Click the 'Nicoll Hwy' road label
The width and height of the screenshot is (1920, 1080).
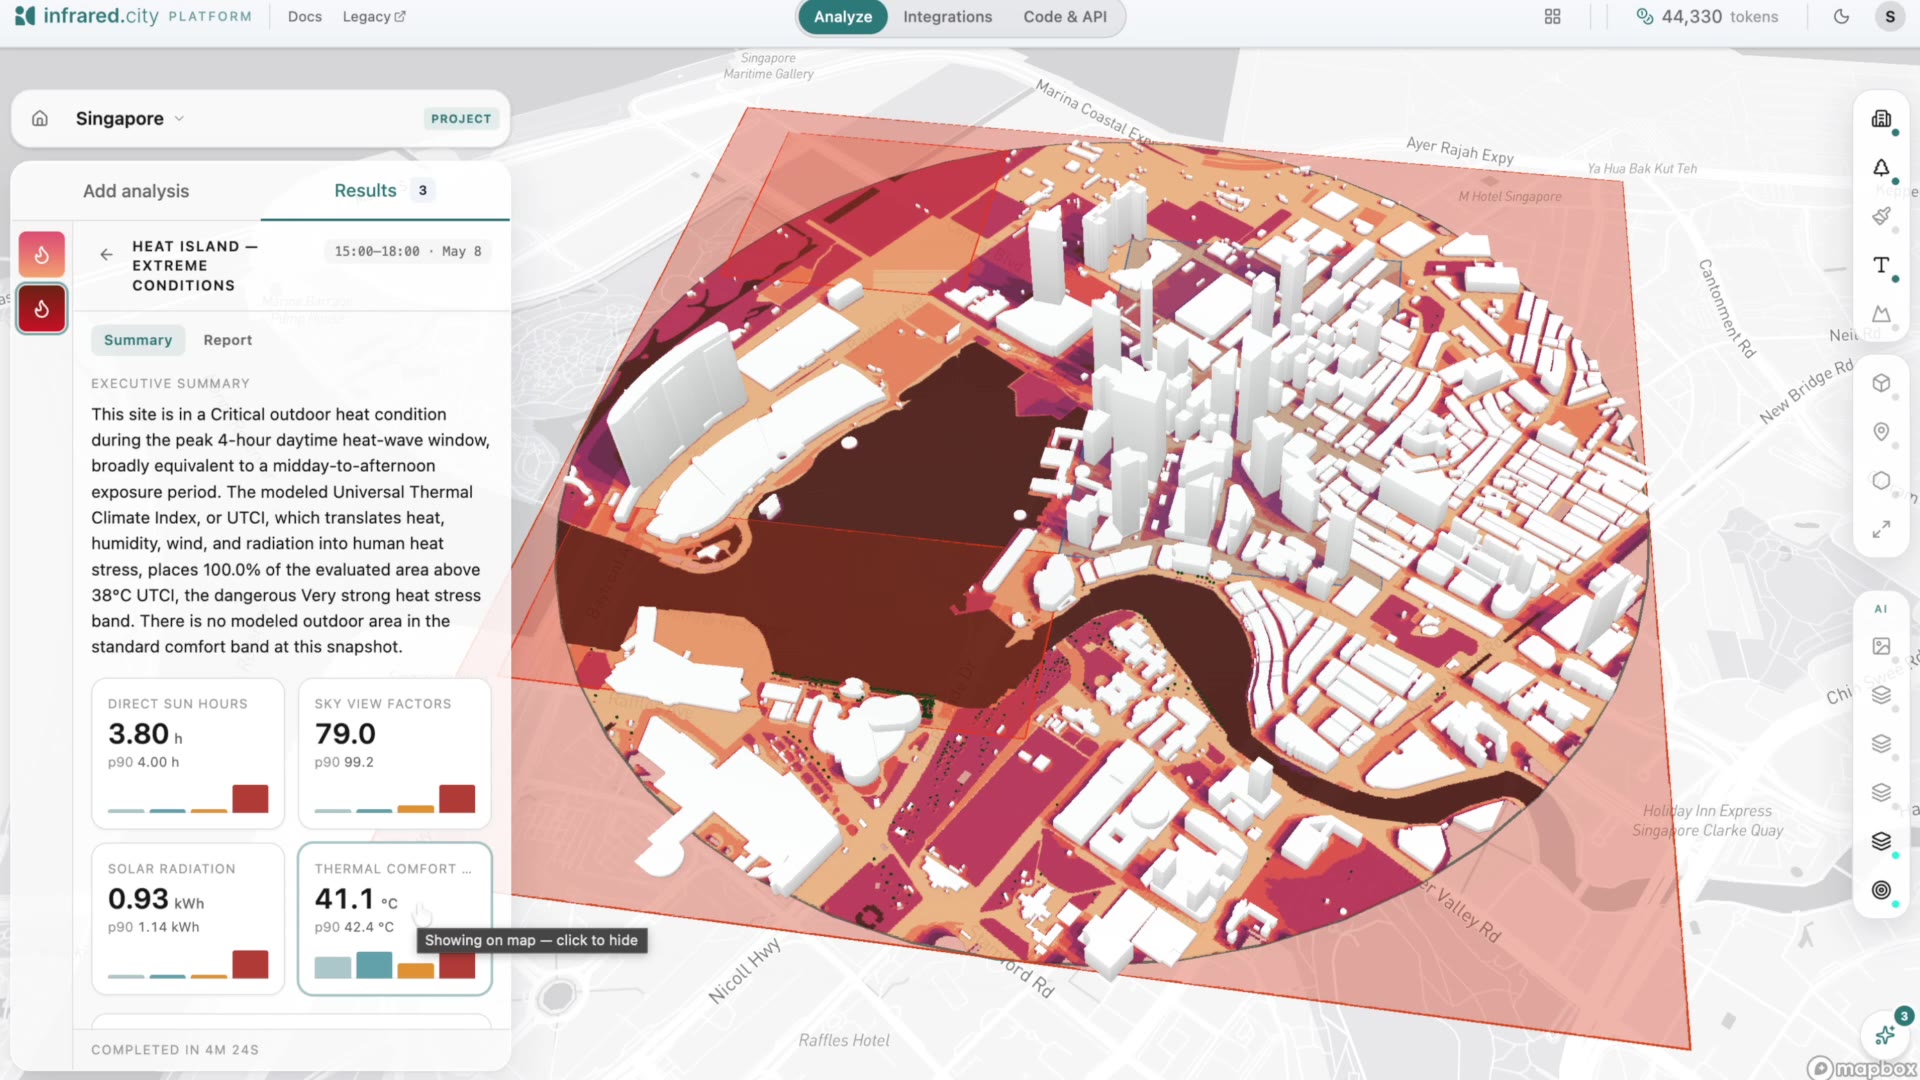pos(744,971)
